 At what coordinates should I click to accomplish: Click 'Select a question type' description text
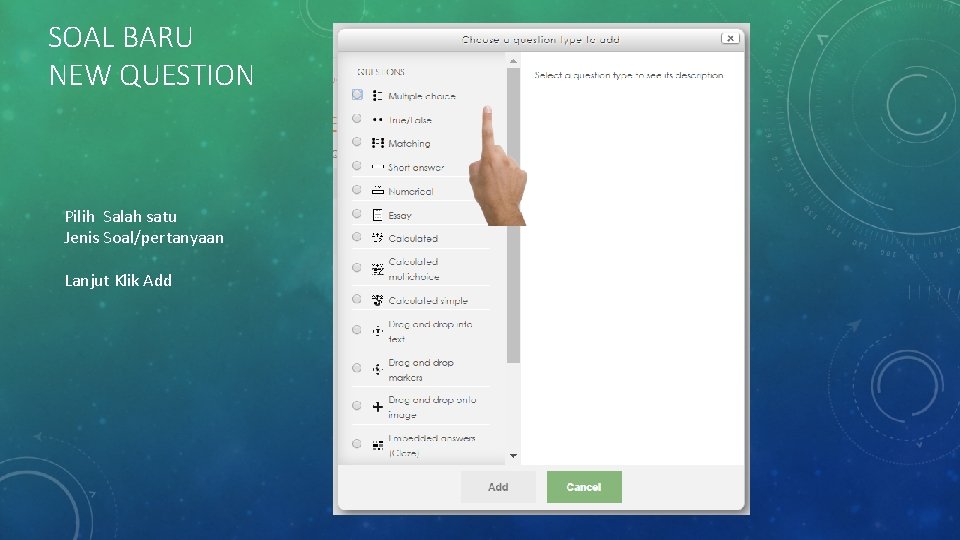(x=629, y=75)
